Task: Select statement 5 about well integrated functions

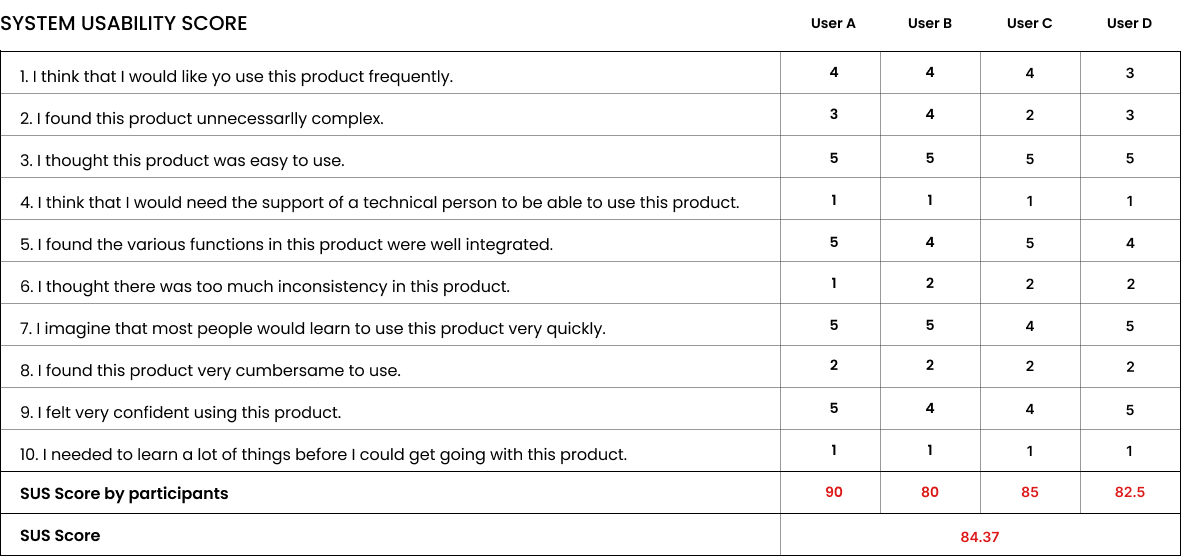Action: click(286, 244)
